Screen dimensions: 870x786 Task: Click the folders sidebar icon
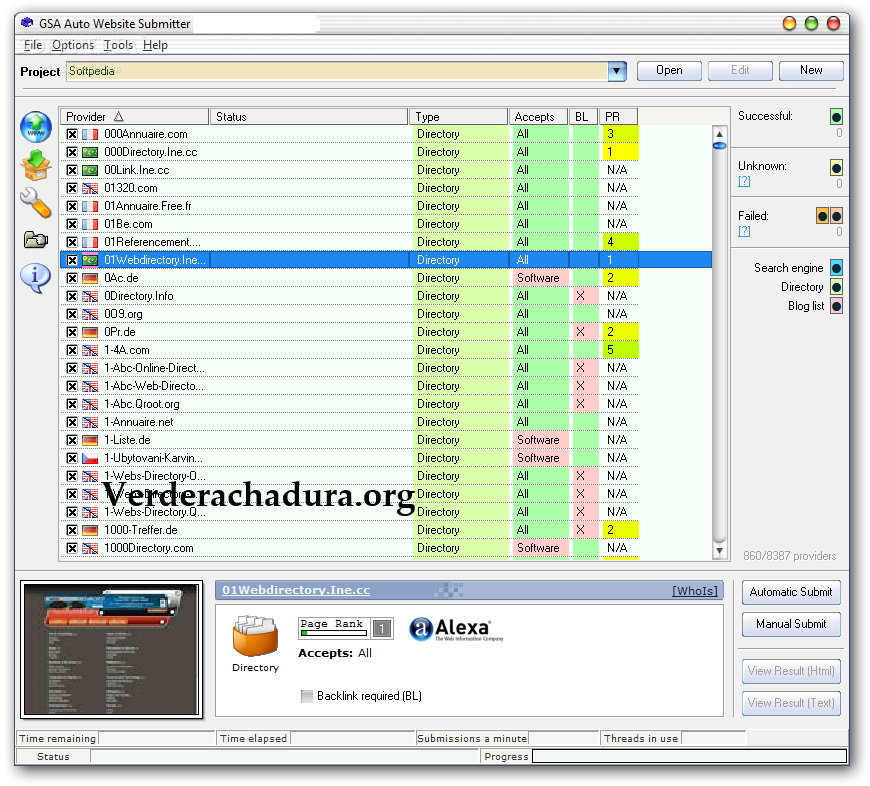coord(36,240)
